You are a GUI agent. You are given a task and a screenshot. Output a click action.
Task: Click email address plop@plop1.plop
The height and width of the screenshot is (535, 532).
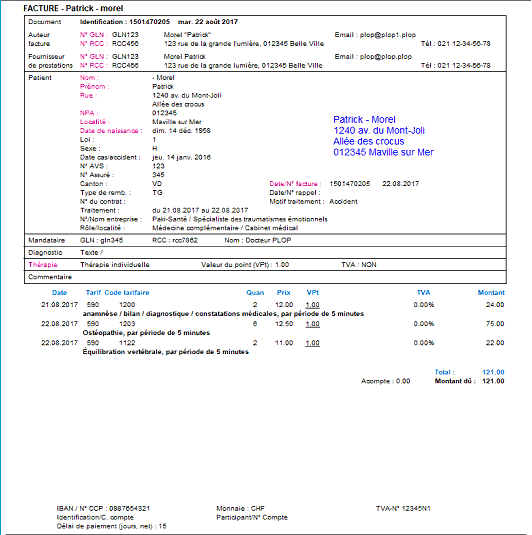388,35
